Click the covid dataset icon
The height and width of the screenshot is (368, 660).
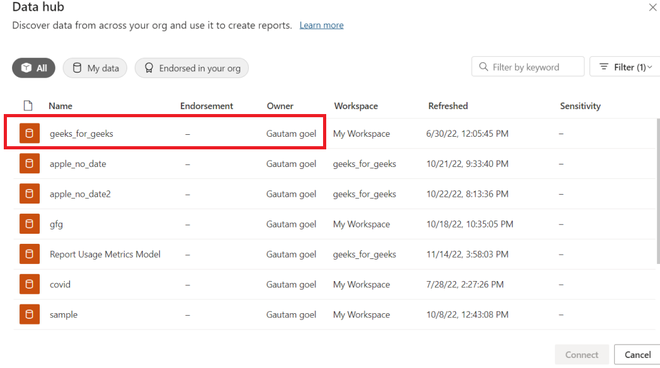[x=29, y=284]
